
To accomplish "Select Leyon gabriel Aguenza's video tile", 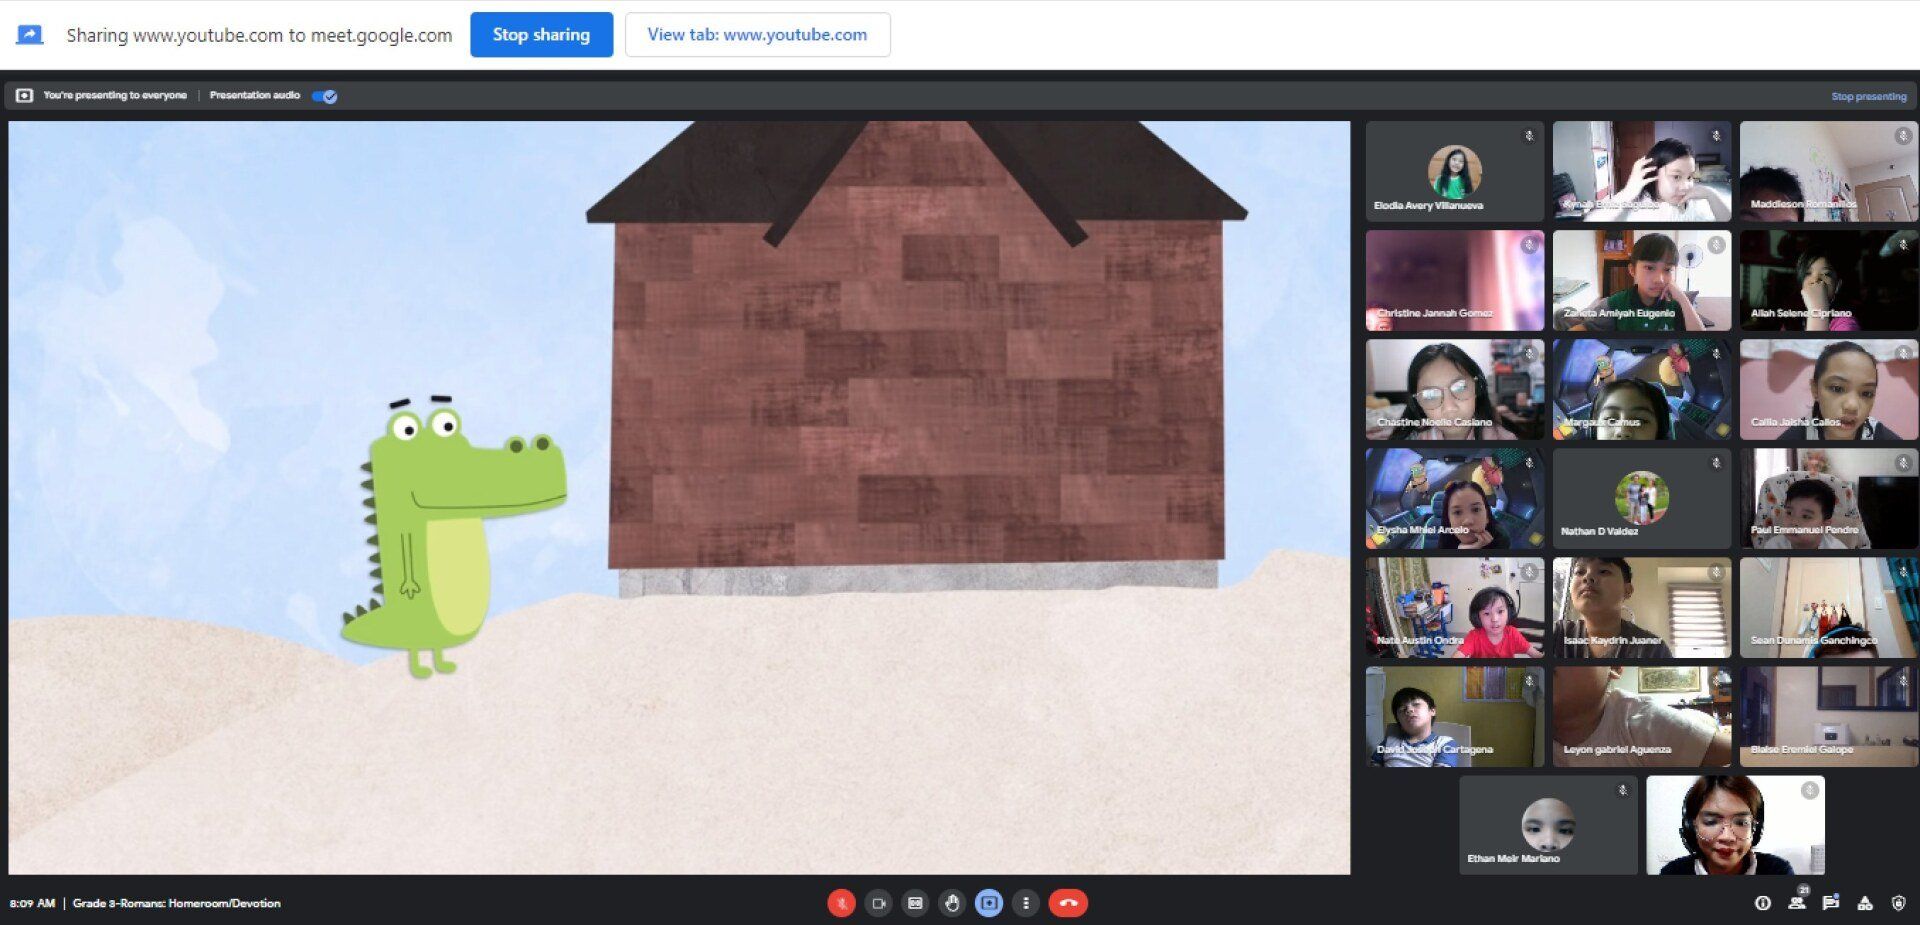I will pos(1642,716).
